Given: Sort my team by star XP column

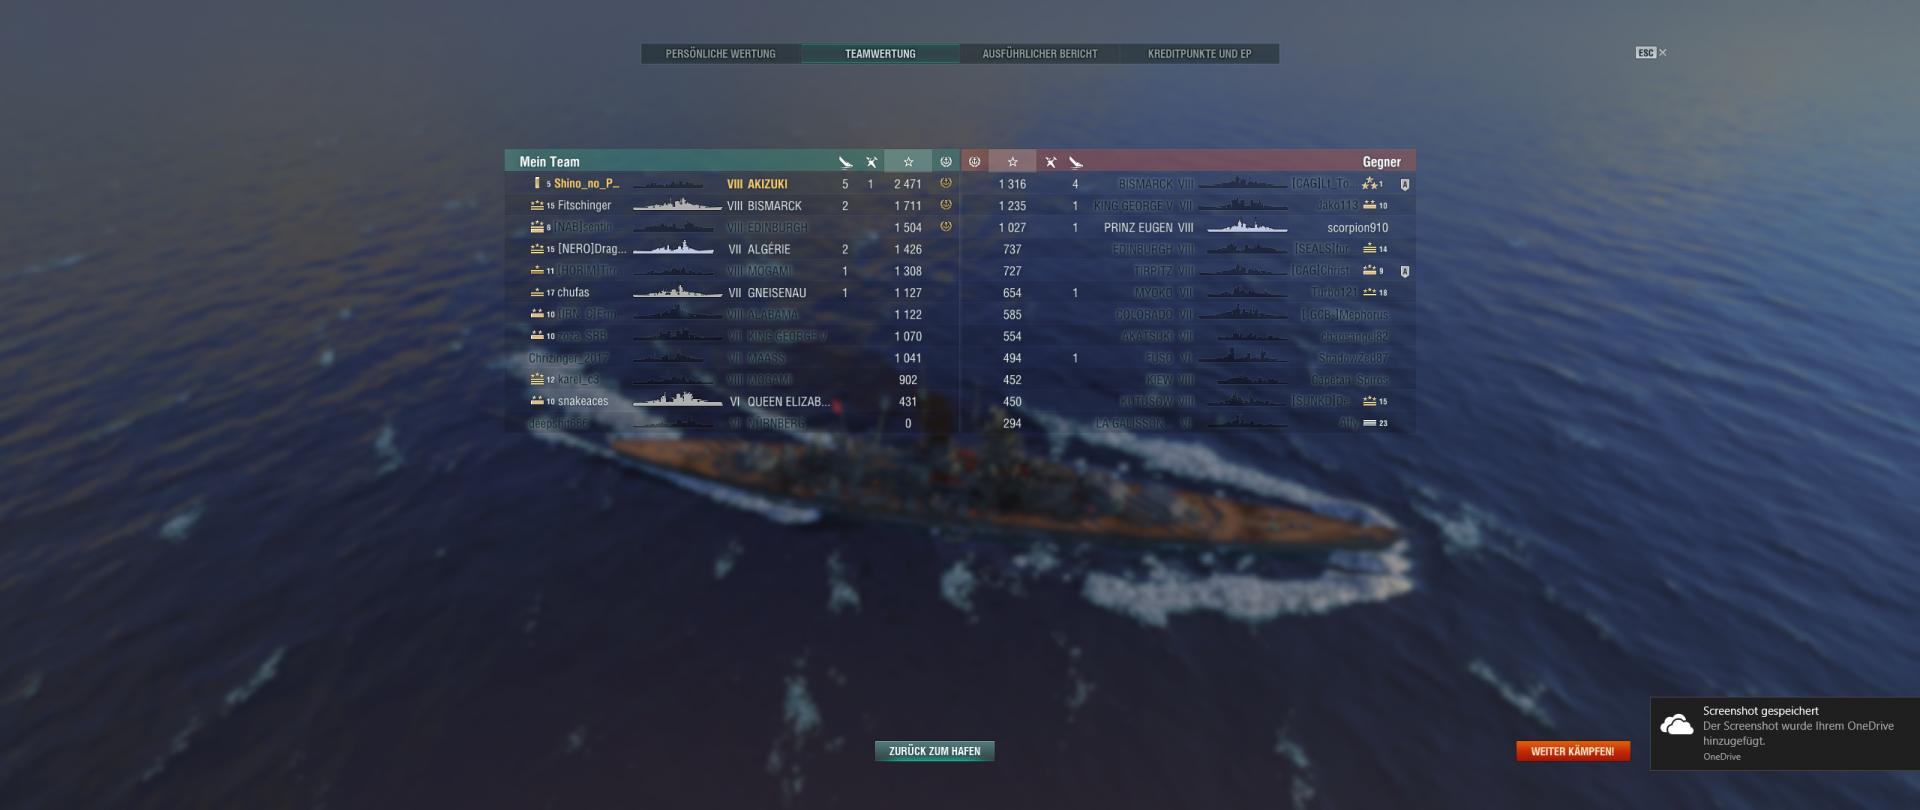Looking at the screenshot, I should (x=908, y=161).
